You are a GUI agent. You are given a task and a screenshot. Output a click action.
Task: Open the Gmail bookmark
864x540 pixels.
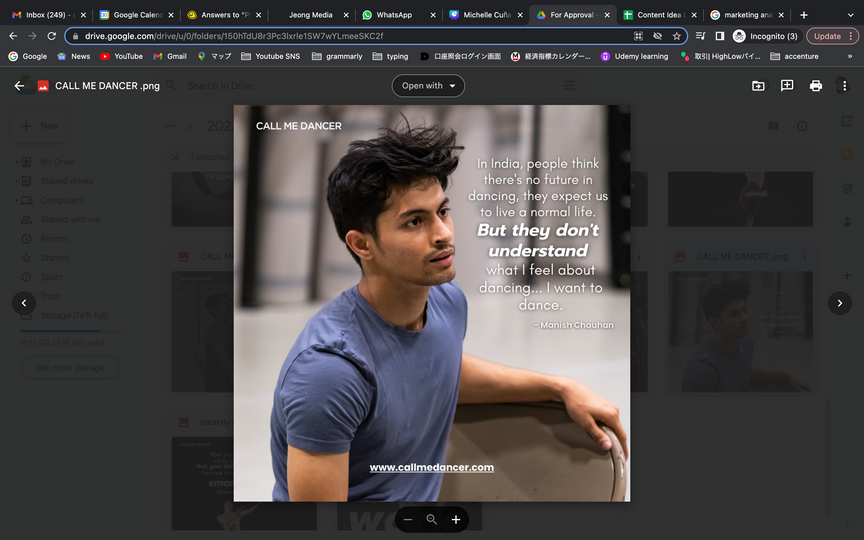click(x=170, y=56)
